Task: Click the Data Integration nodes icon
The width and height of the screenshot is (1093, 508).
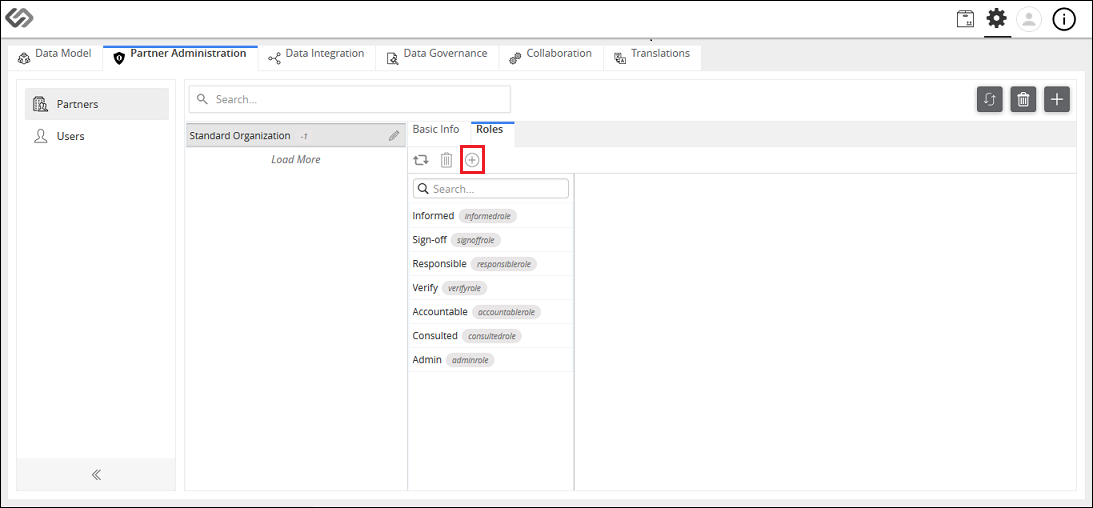Action: click(274, 59)
